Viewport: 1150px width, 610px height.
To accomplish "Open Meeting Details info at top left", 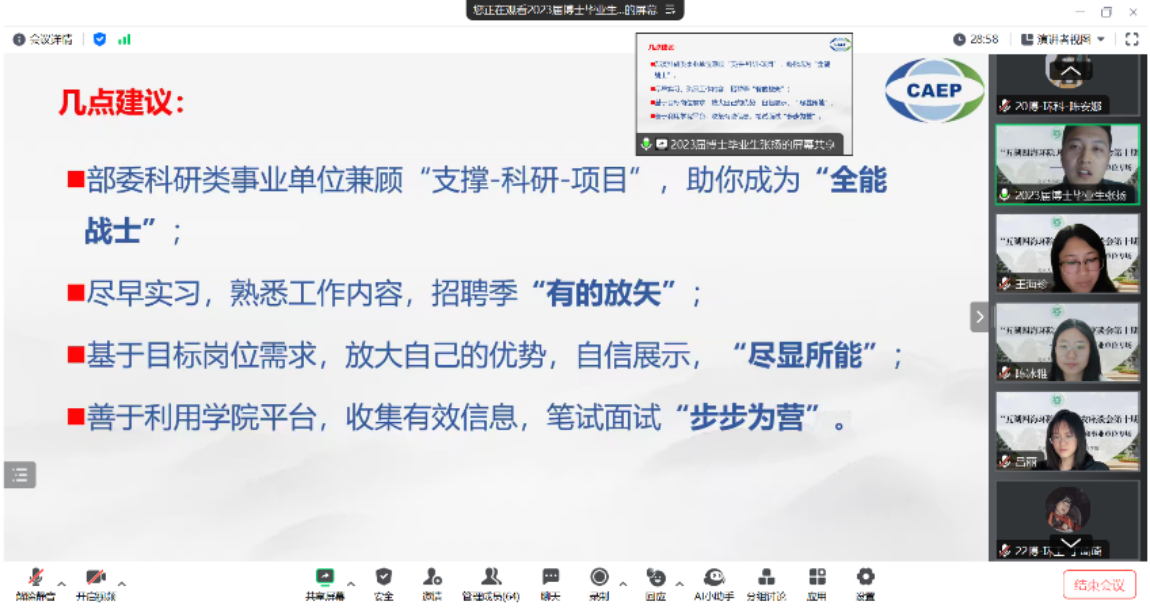I will (x=43, y=39).
